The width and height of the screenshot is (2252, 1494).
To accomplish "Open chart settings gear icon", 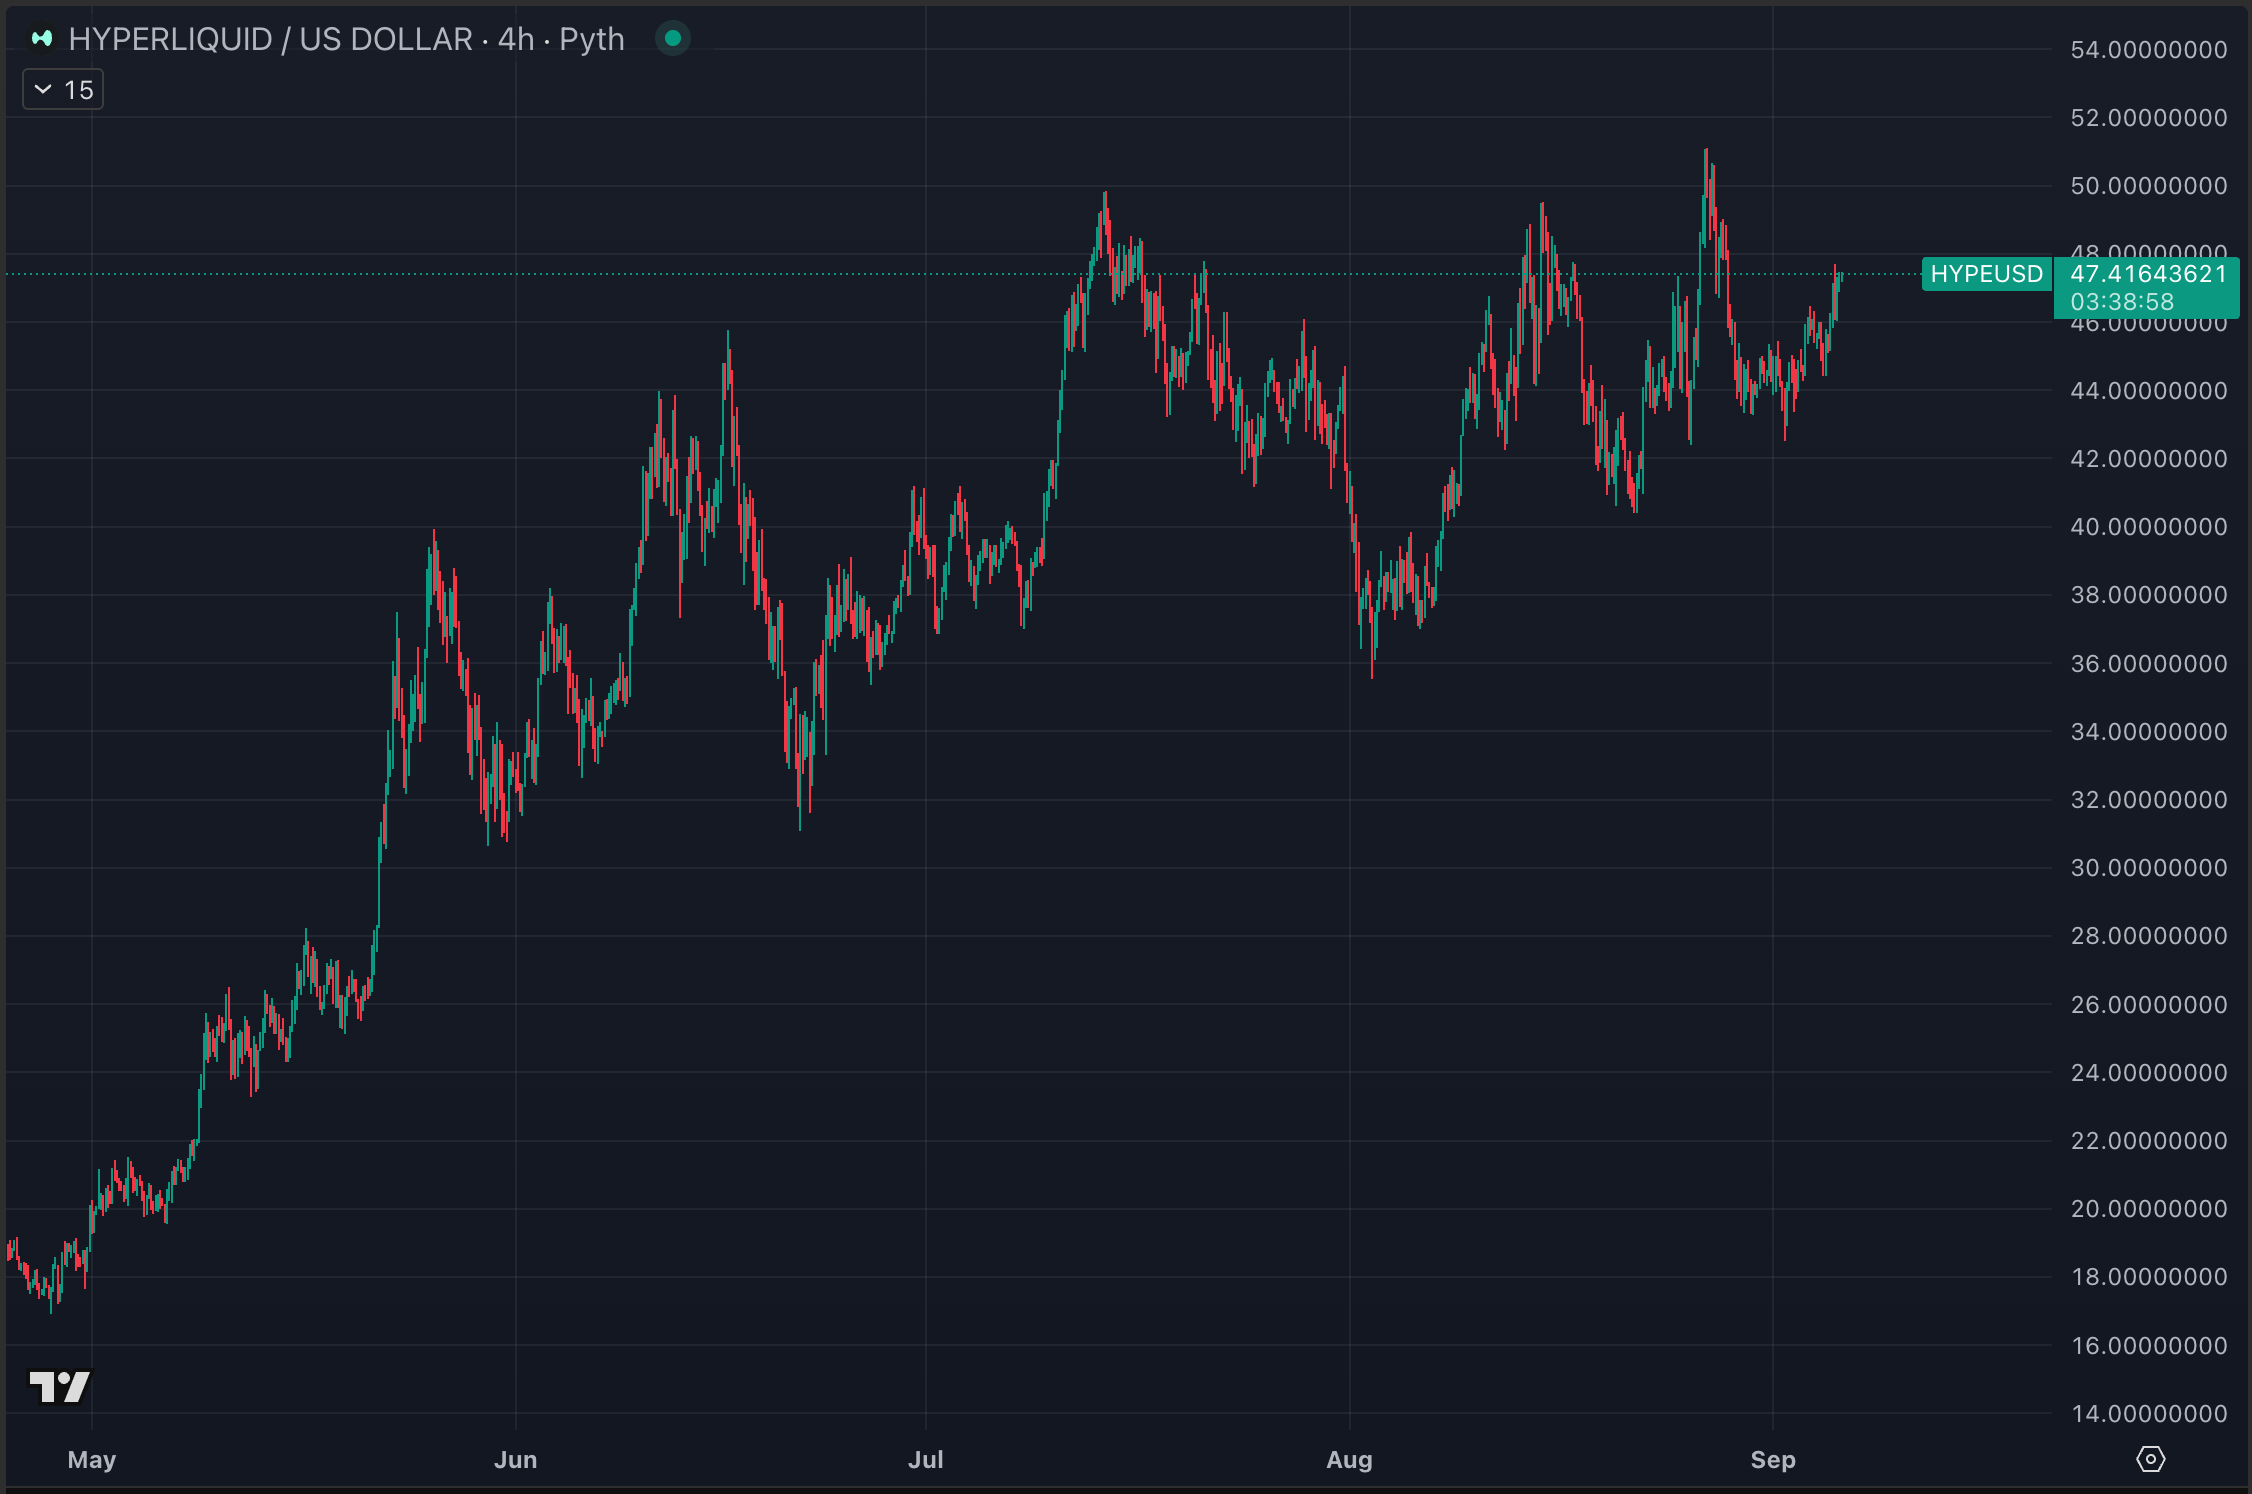I will pos(2150,1459).
